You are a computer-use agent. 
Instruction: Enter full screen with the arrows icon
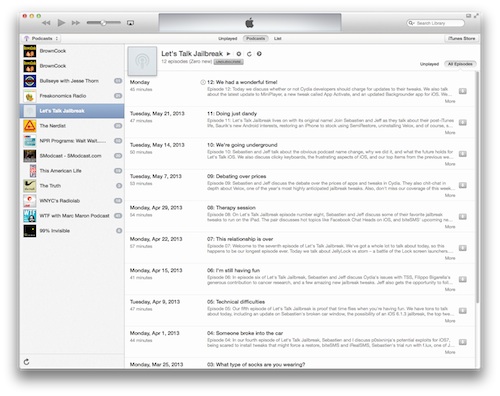(x=476, y=16)
